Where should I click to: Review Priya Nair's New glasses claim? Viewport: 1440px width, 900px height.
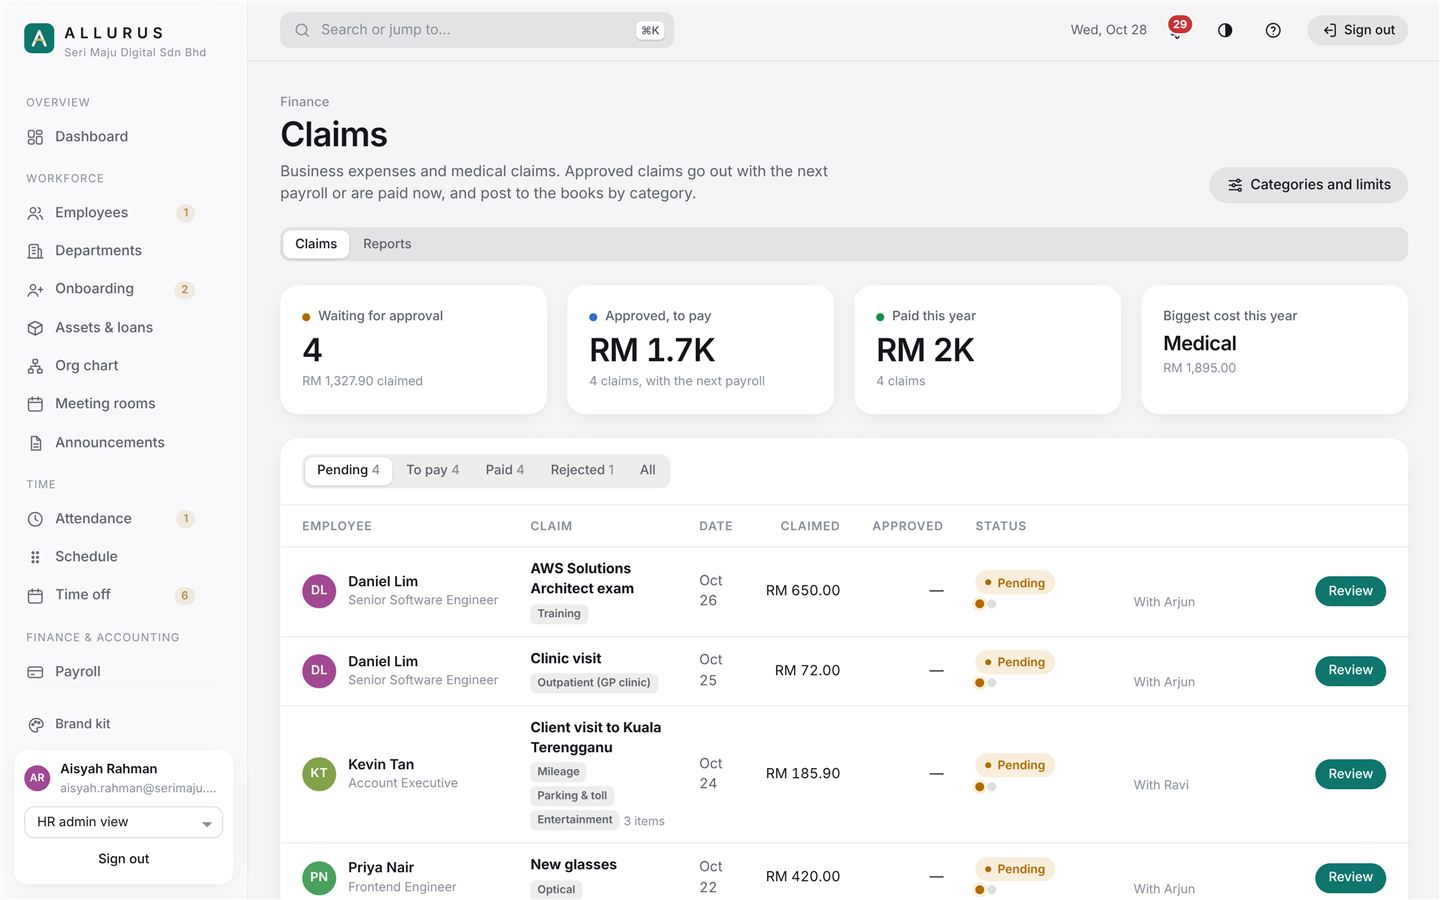pyautogui.click(x=1350, y=877)
